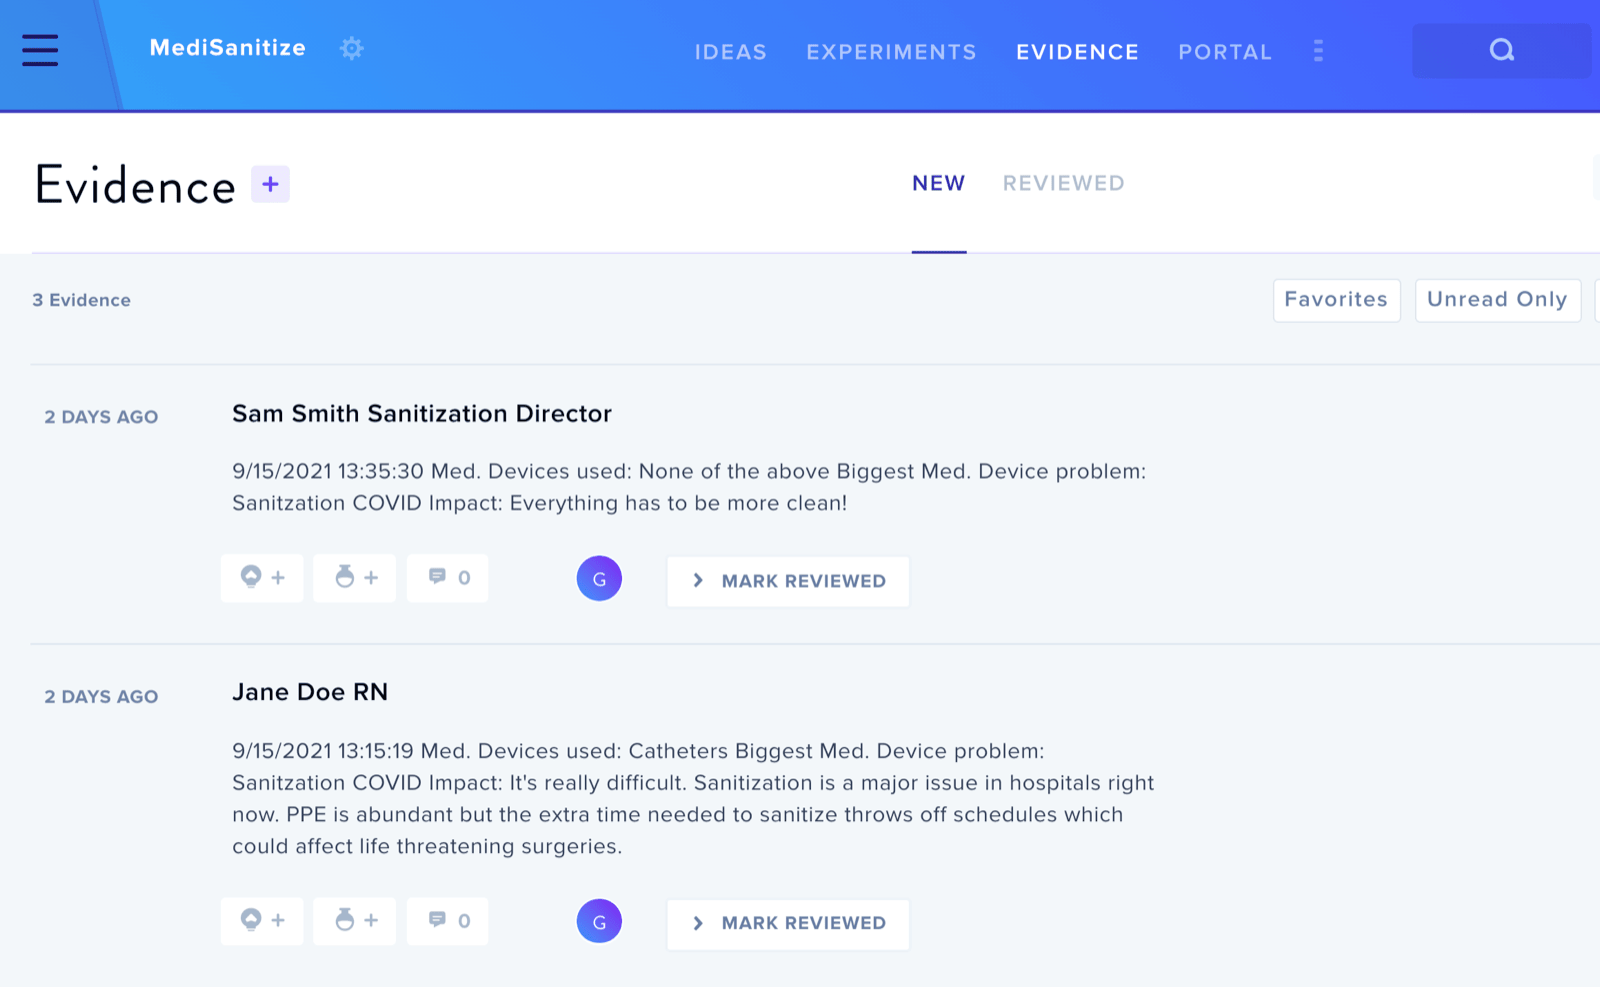
Task: Open the hamburger navigation menu
Action: 40,50
